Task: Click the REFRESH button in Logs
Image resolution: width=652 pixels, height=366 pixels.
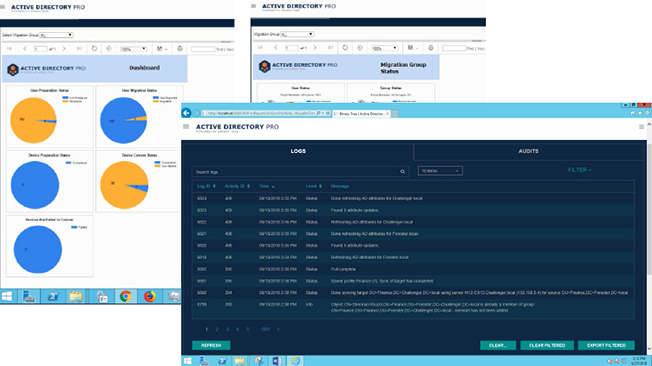Action: (211, 345)
